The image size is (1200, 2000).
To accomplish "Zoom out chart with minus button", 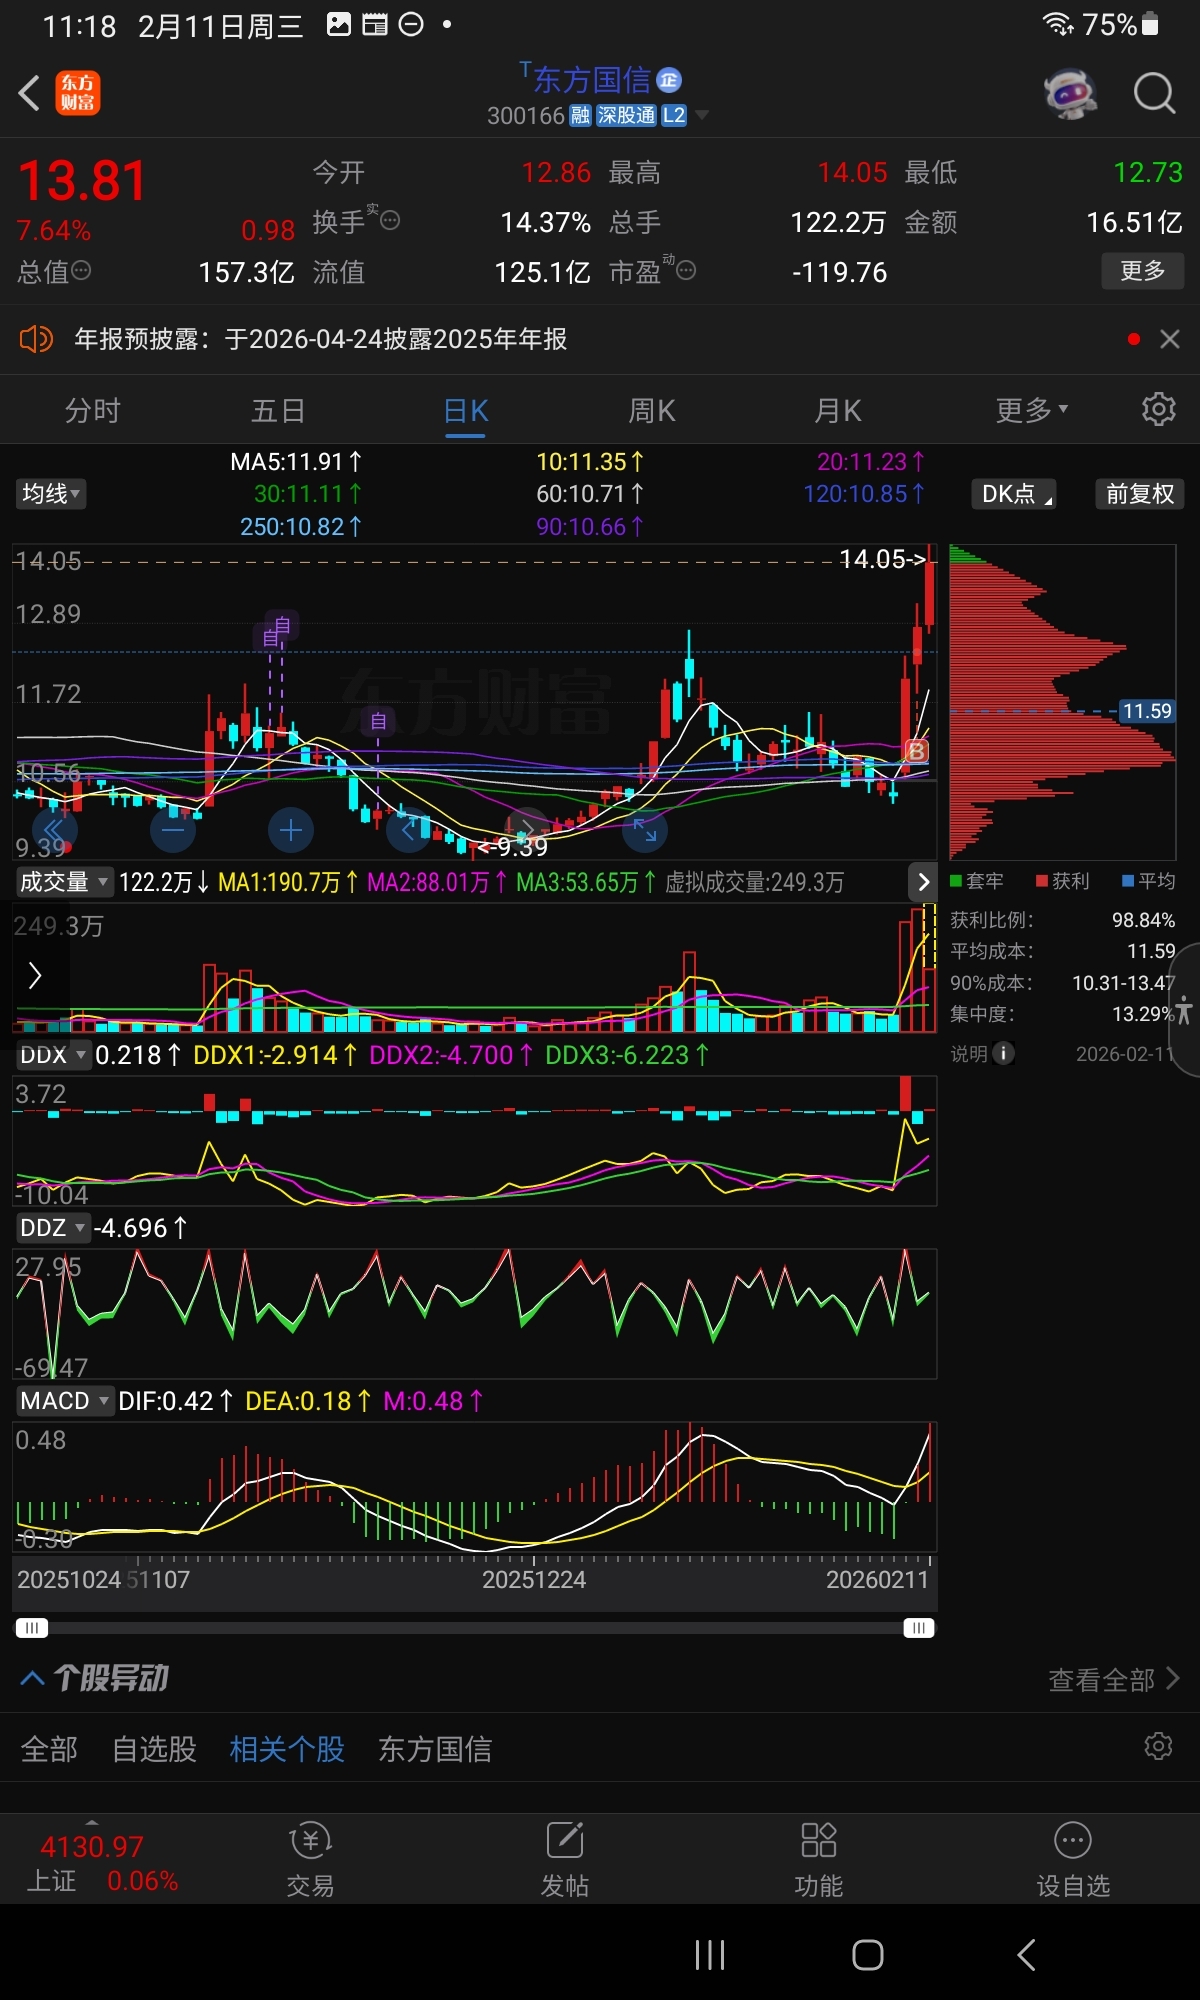I will 172,829.
